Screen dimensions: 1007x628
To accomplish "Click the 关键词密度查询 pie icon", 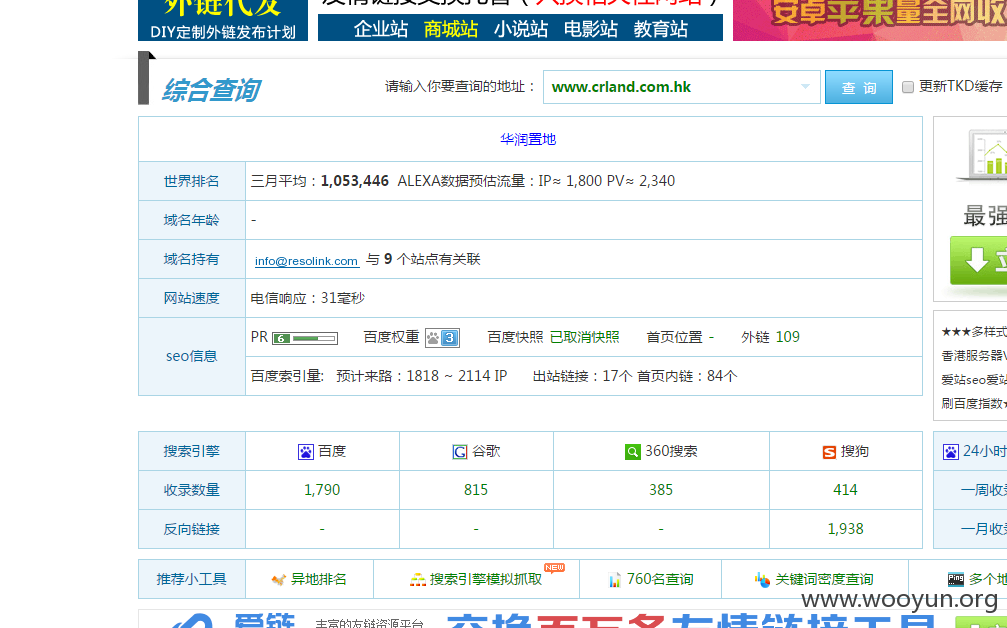I will pos(762,580).
